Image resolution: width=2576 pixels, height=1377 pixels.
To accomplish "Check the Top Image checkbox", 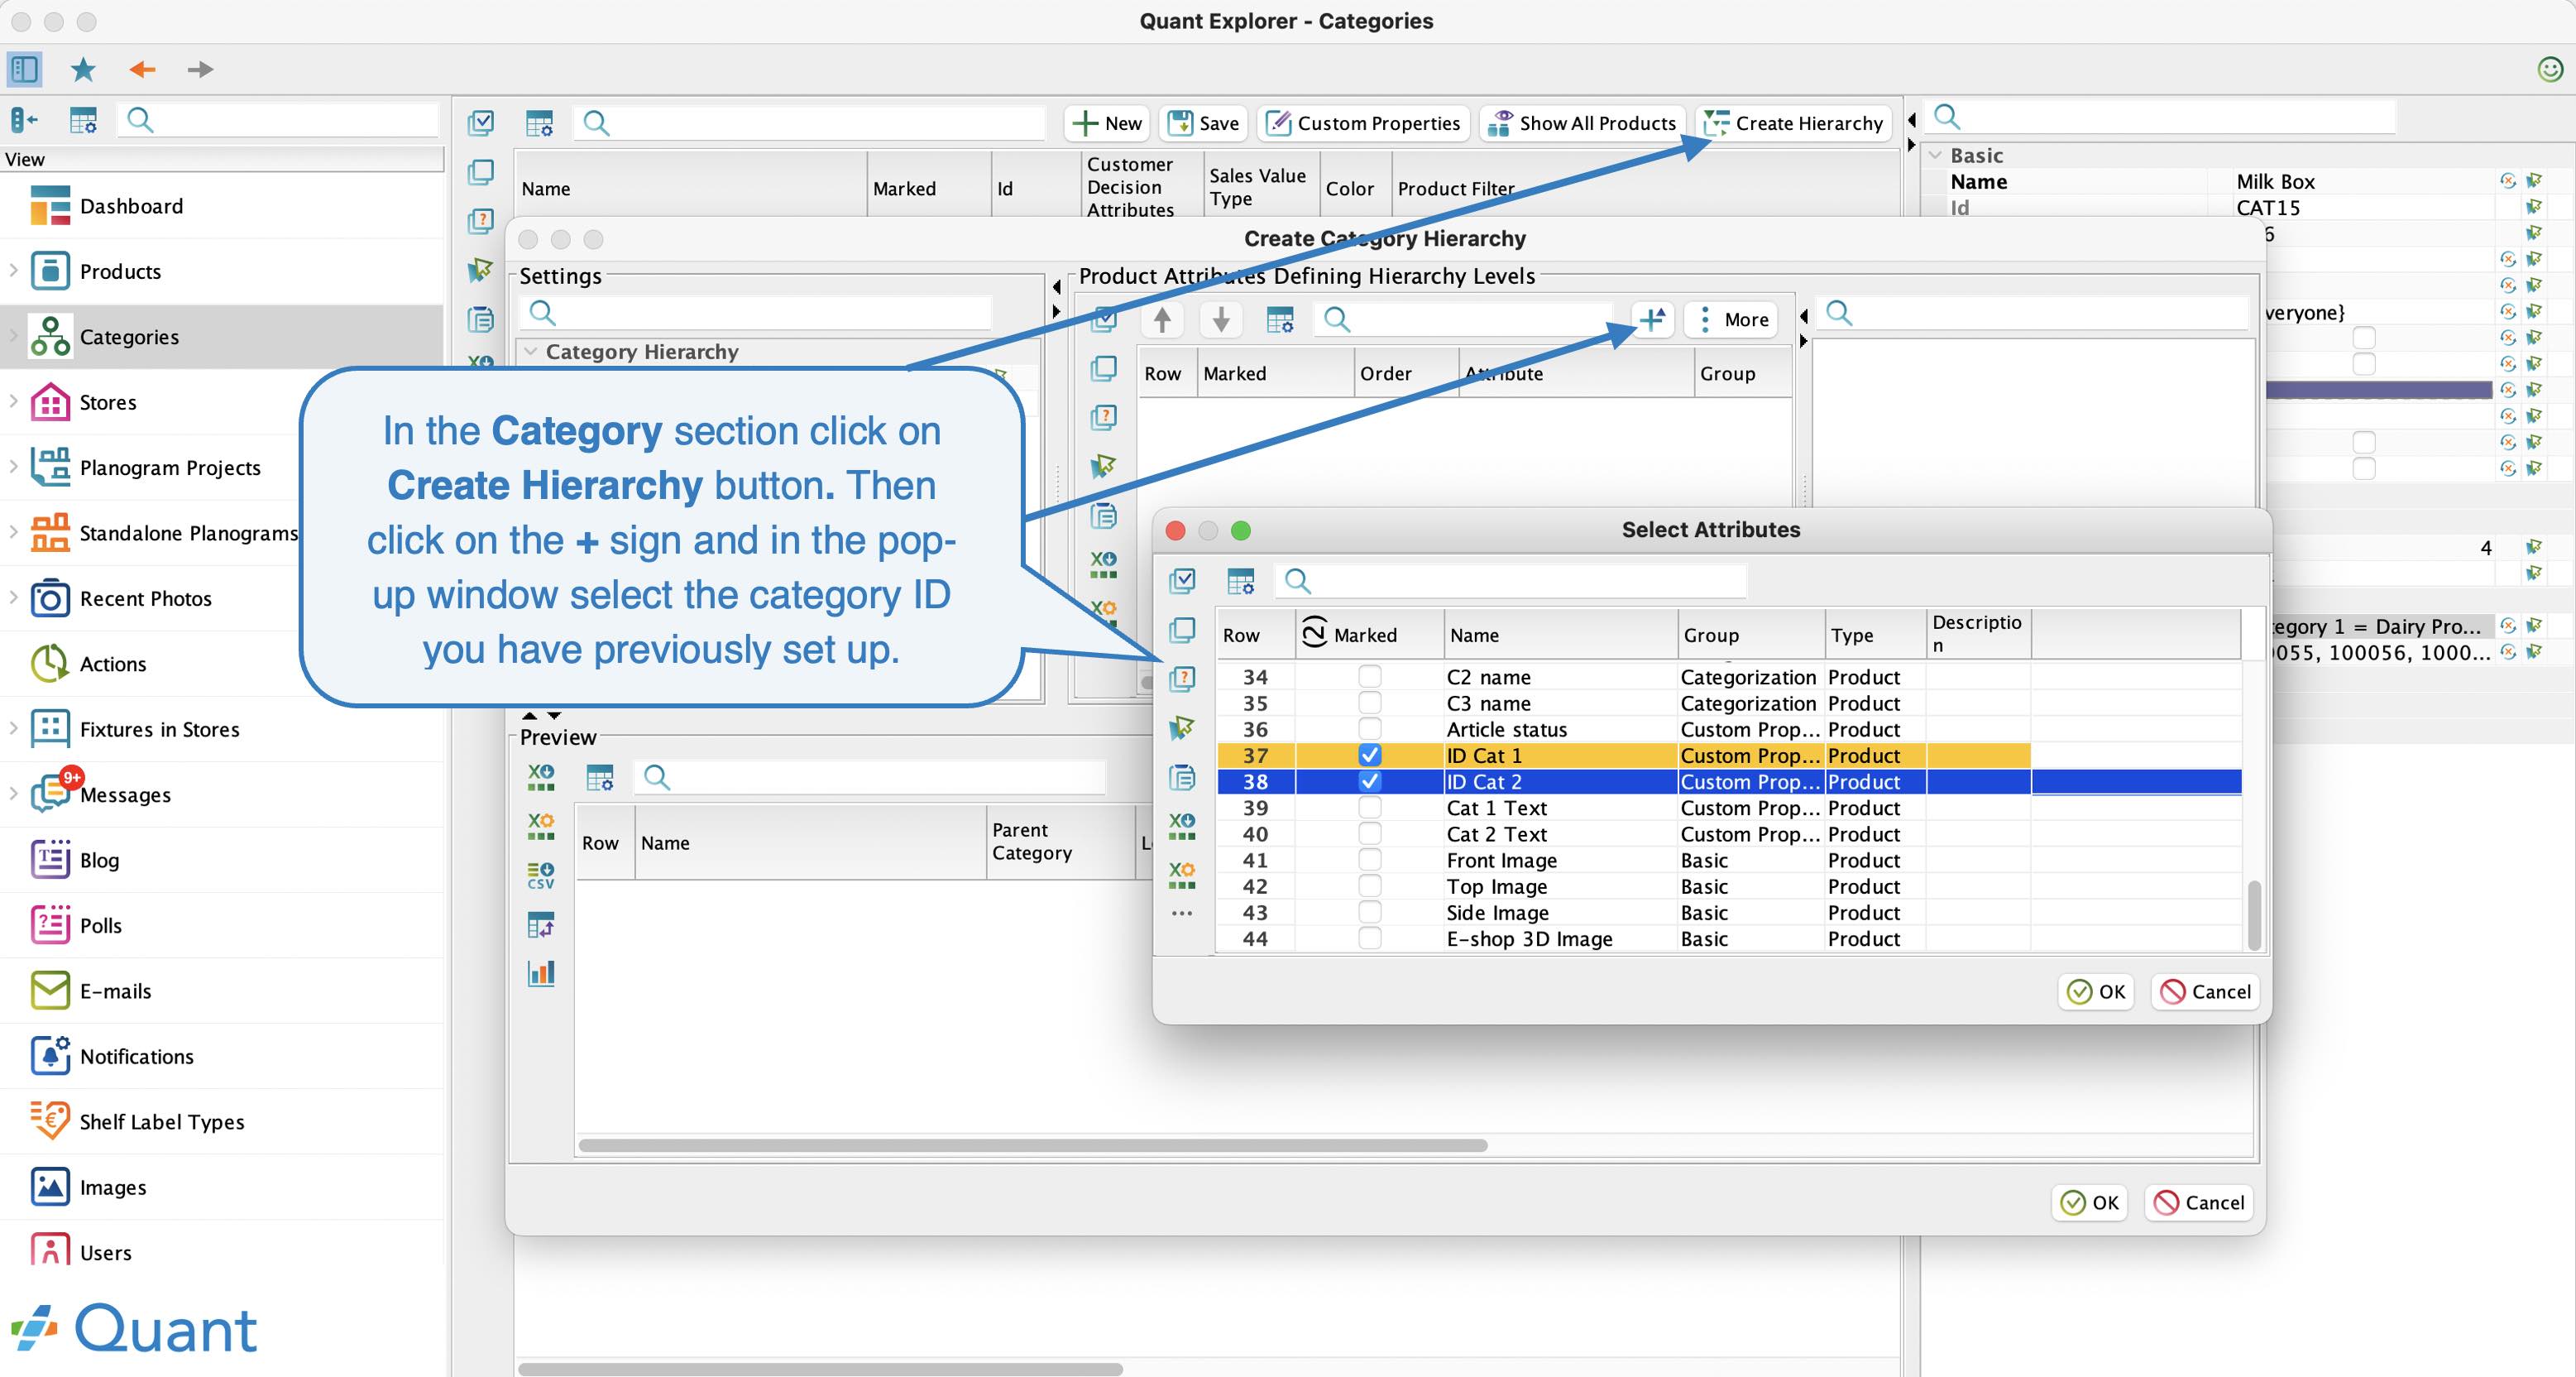I will tap(1370, 886).
